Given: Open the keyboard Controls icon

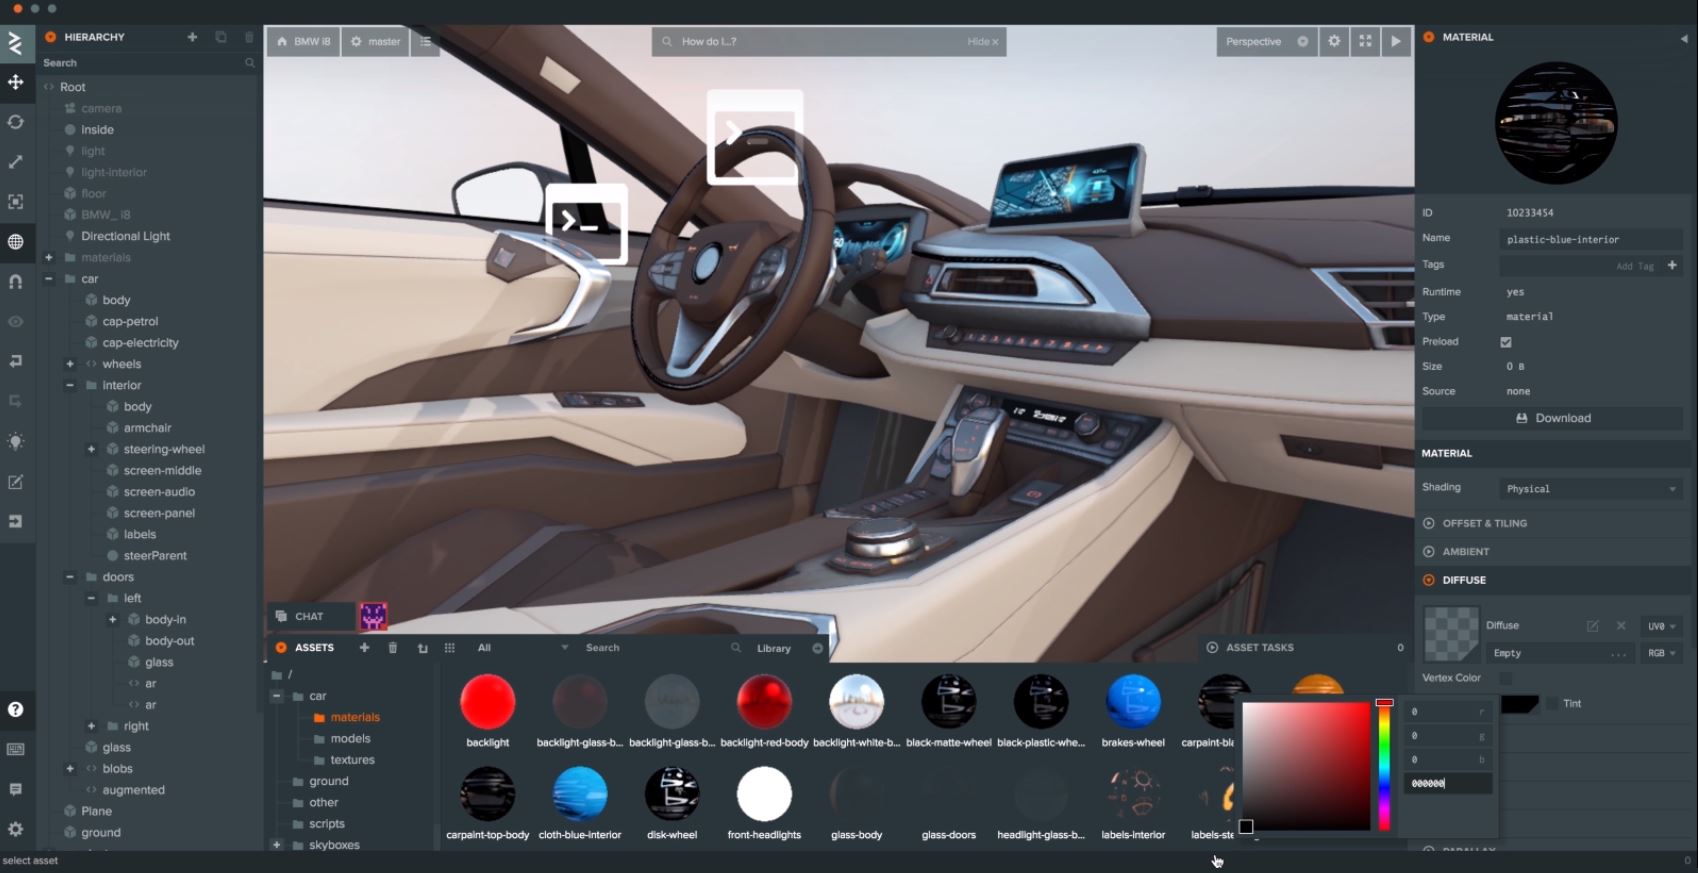Looking at the screenshot, I should tap(15, 749).
